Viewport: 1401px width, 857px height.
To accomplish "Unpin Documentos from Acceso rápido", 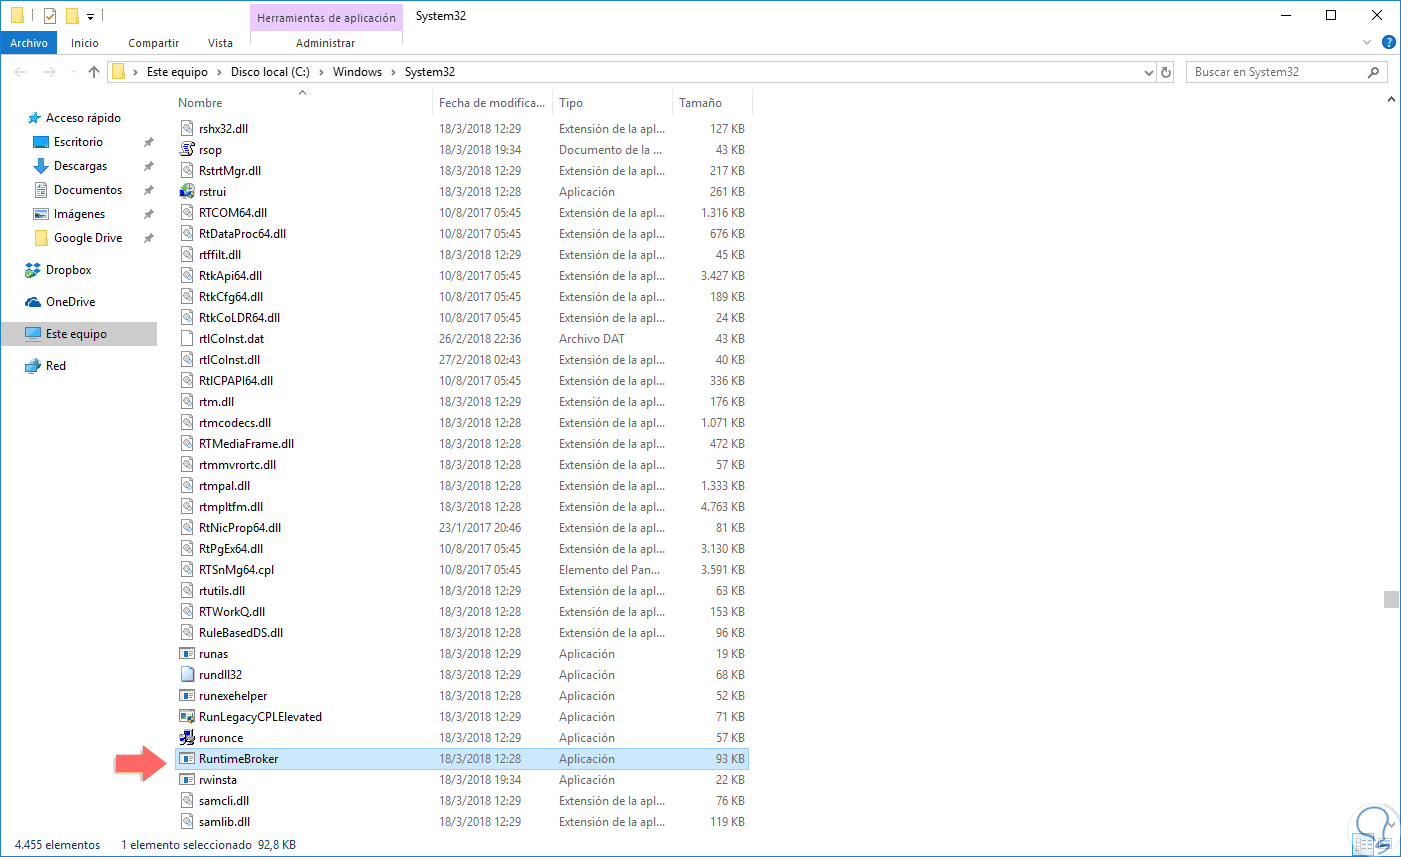I will [148, 189].
